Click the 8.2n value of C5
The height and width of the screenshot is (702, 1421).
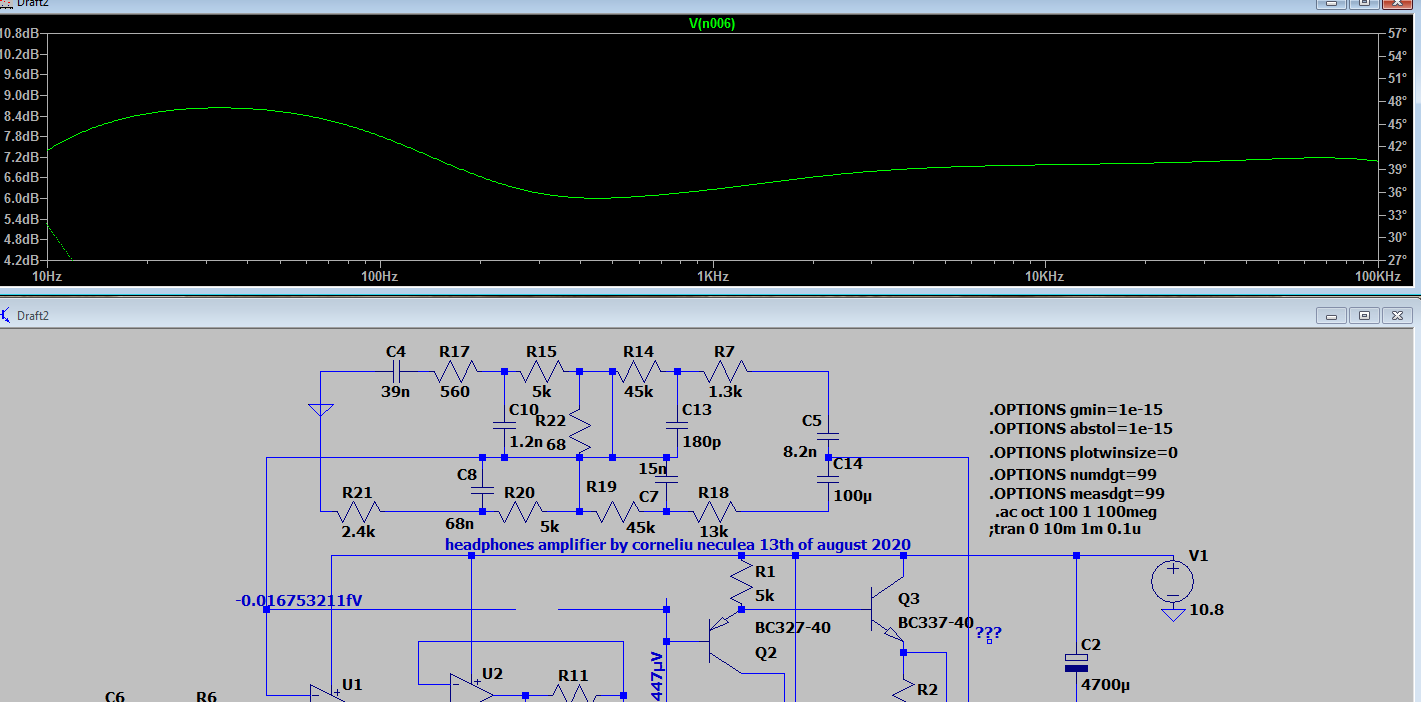[800, 452]
